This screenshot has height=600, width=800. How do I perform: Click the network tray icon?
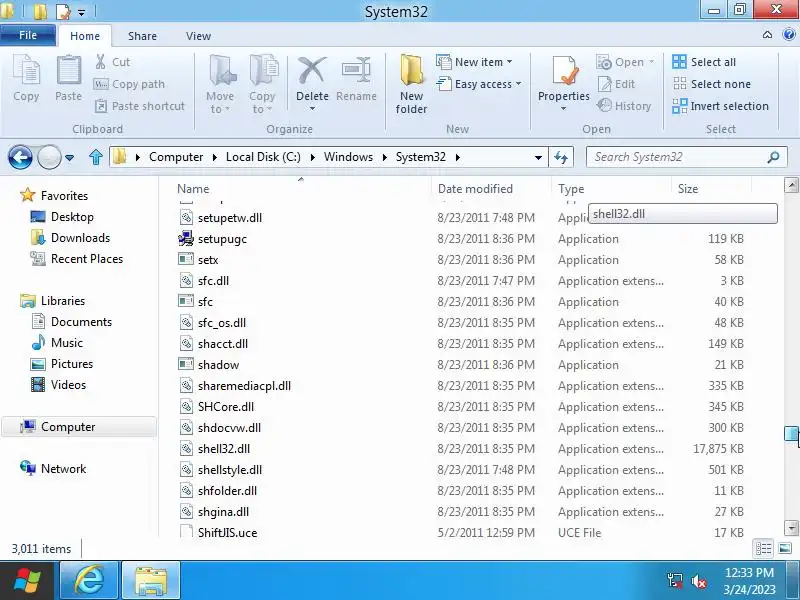(x=674, y=581)
